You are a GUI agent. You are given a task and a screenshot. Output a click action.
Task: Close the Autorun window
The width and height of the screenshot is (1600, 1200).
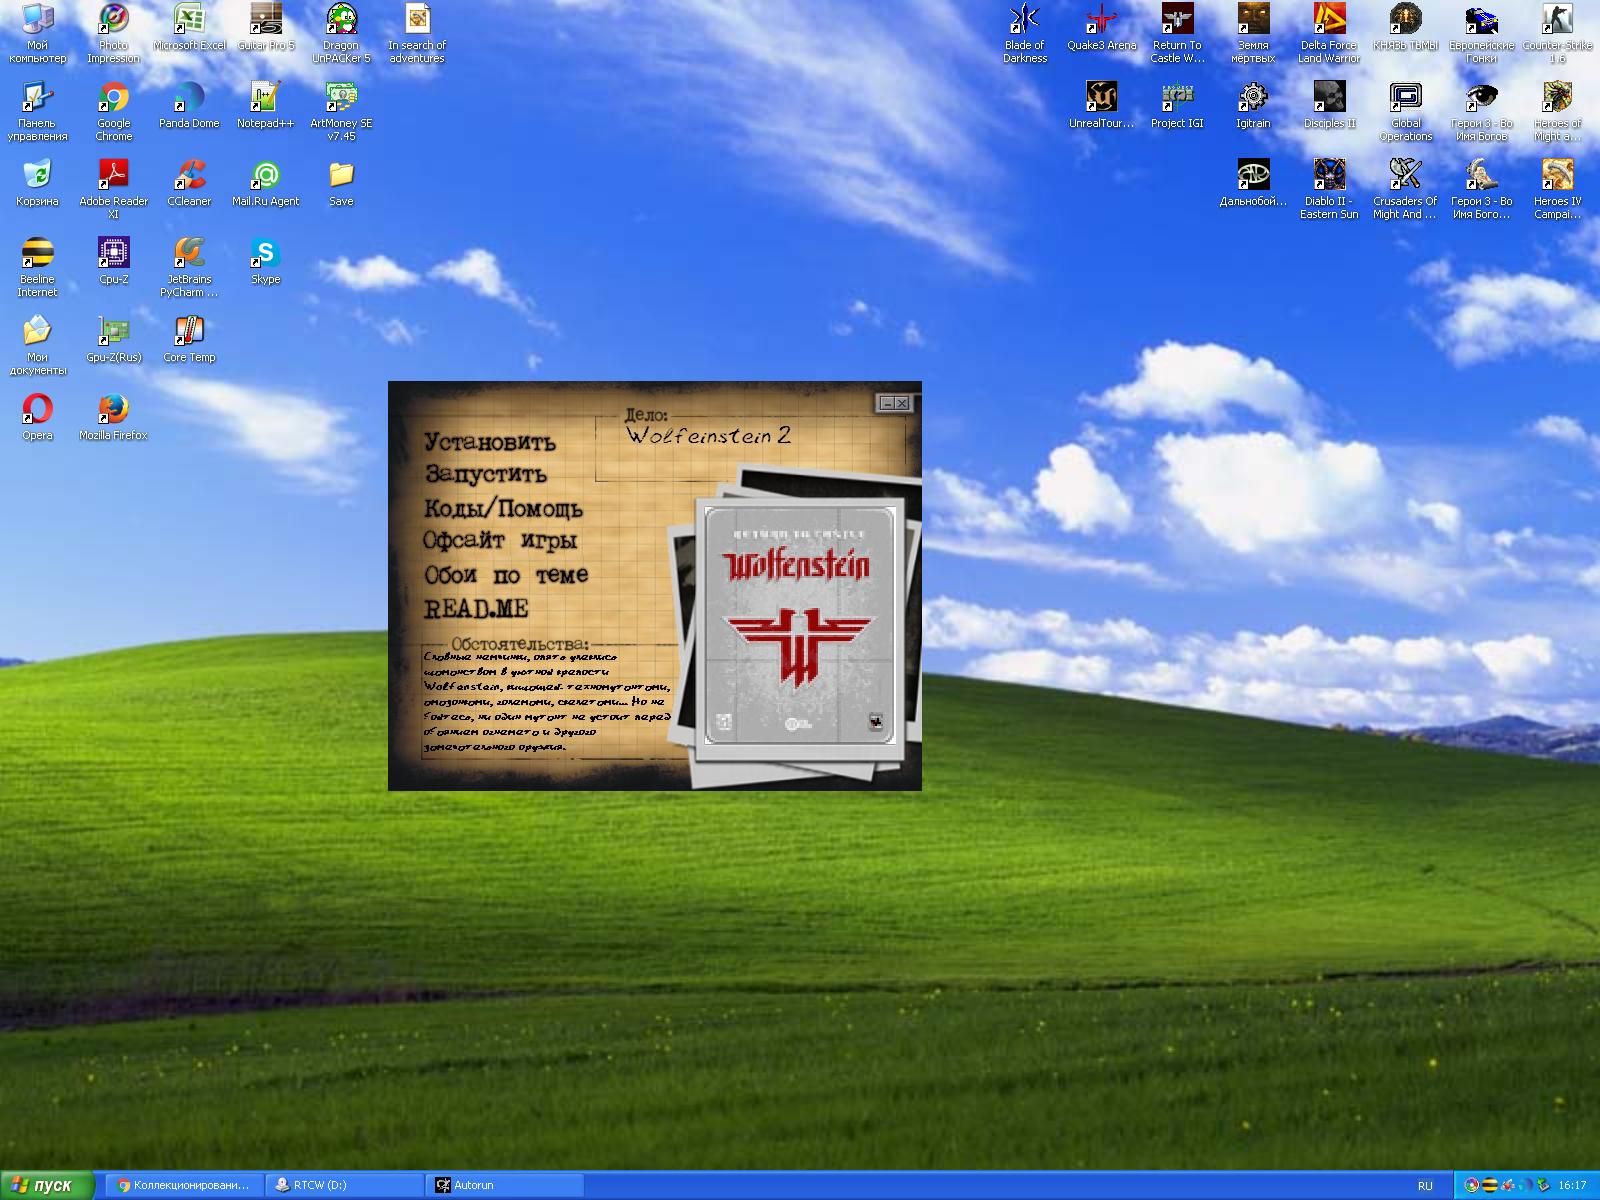click(902, 403)
